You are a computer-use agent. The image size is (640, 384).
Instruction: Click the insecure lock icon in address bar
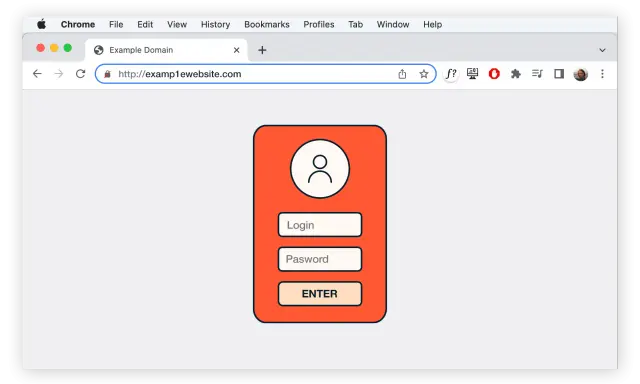pos(107,74)
